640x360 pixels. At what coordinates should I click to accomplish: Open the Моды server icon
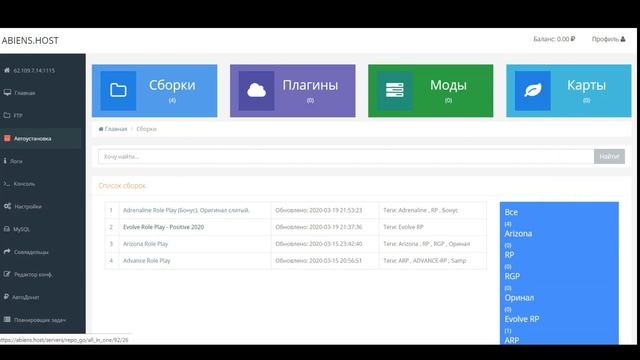click(394, 91)
